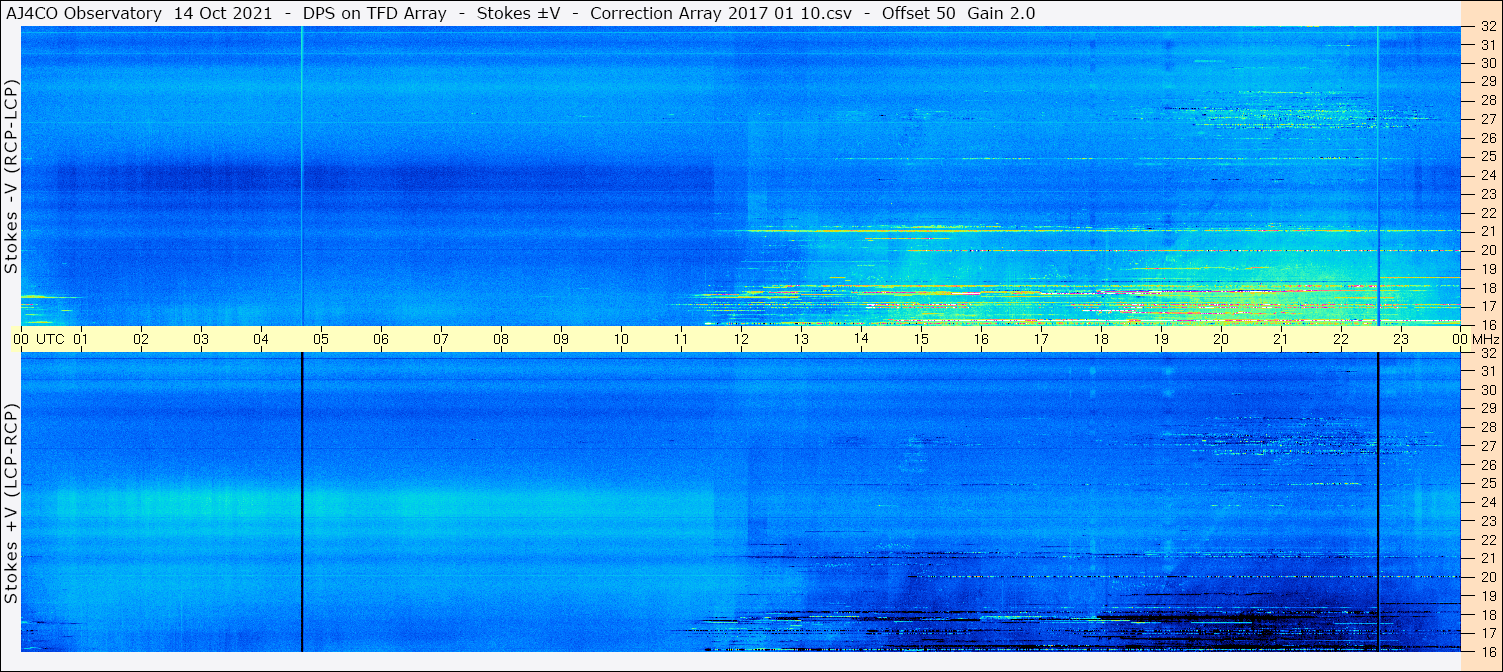The image size is (1503, 672).
Task: Click the '20' MHz tick of upper -V panel
Action: coord(1487,250)
